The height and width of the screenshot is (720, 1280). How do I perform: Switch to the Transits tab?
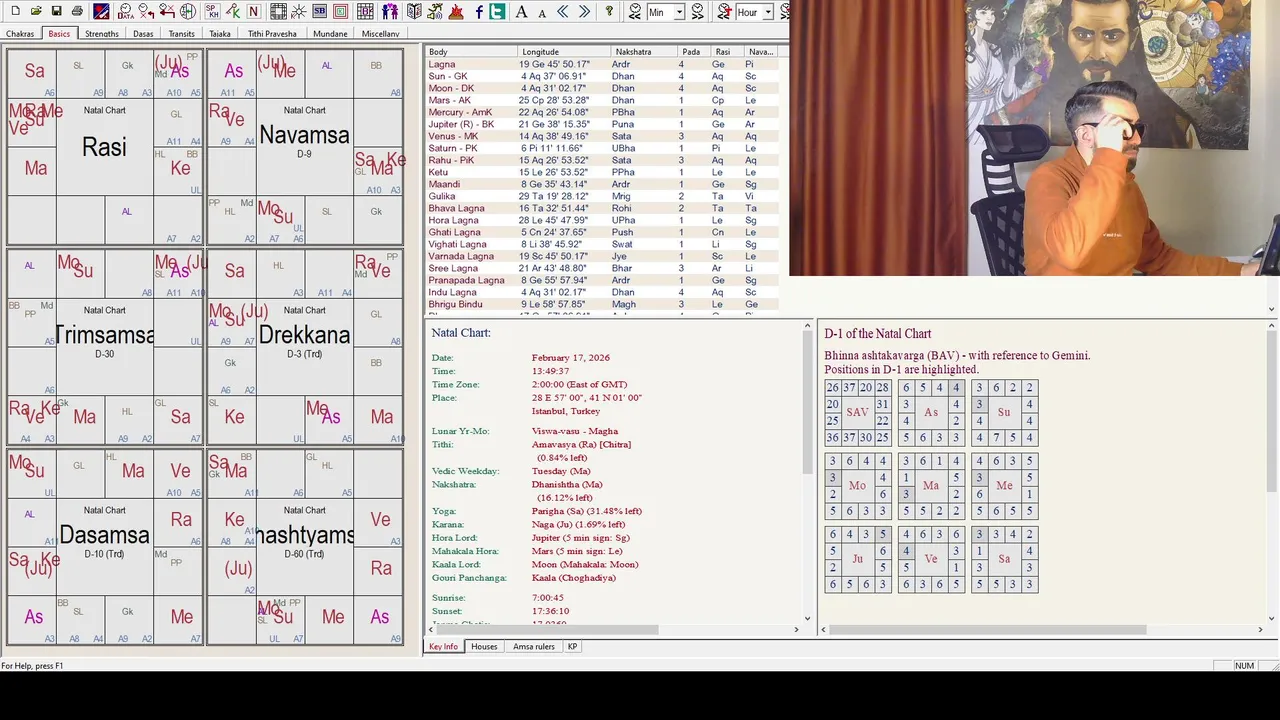[x=182, y=33]
